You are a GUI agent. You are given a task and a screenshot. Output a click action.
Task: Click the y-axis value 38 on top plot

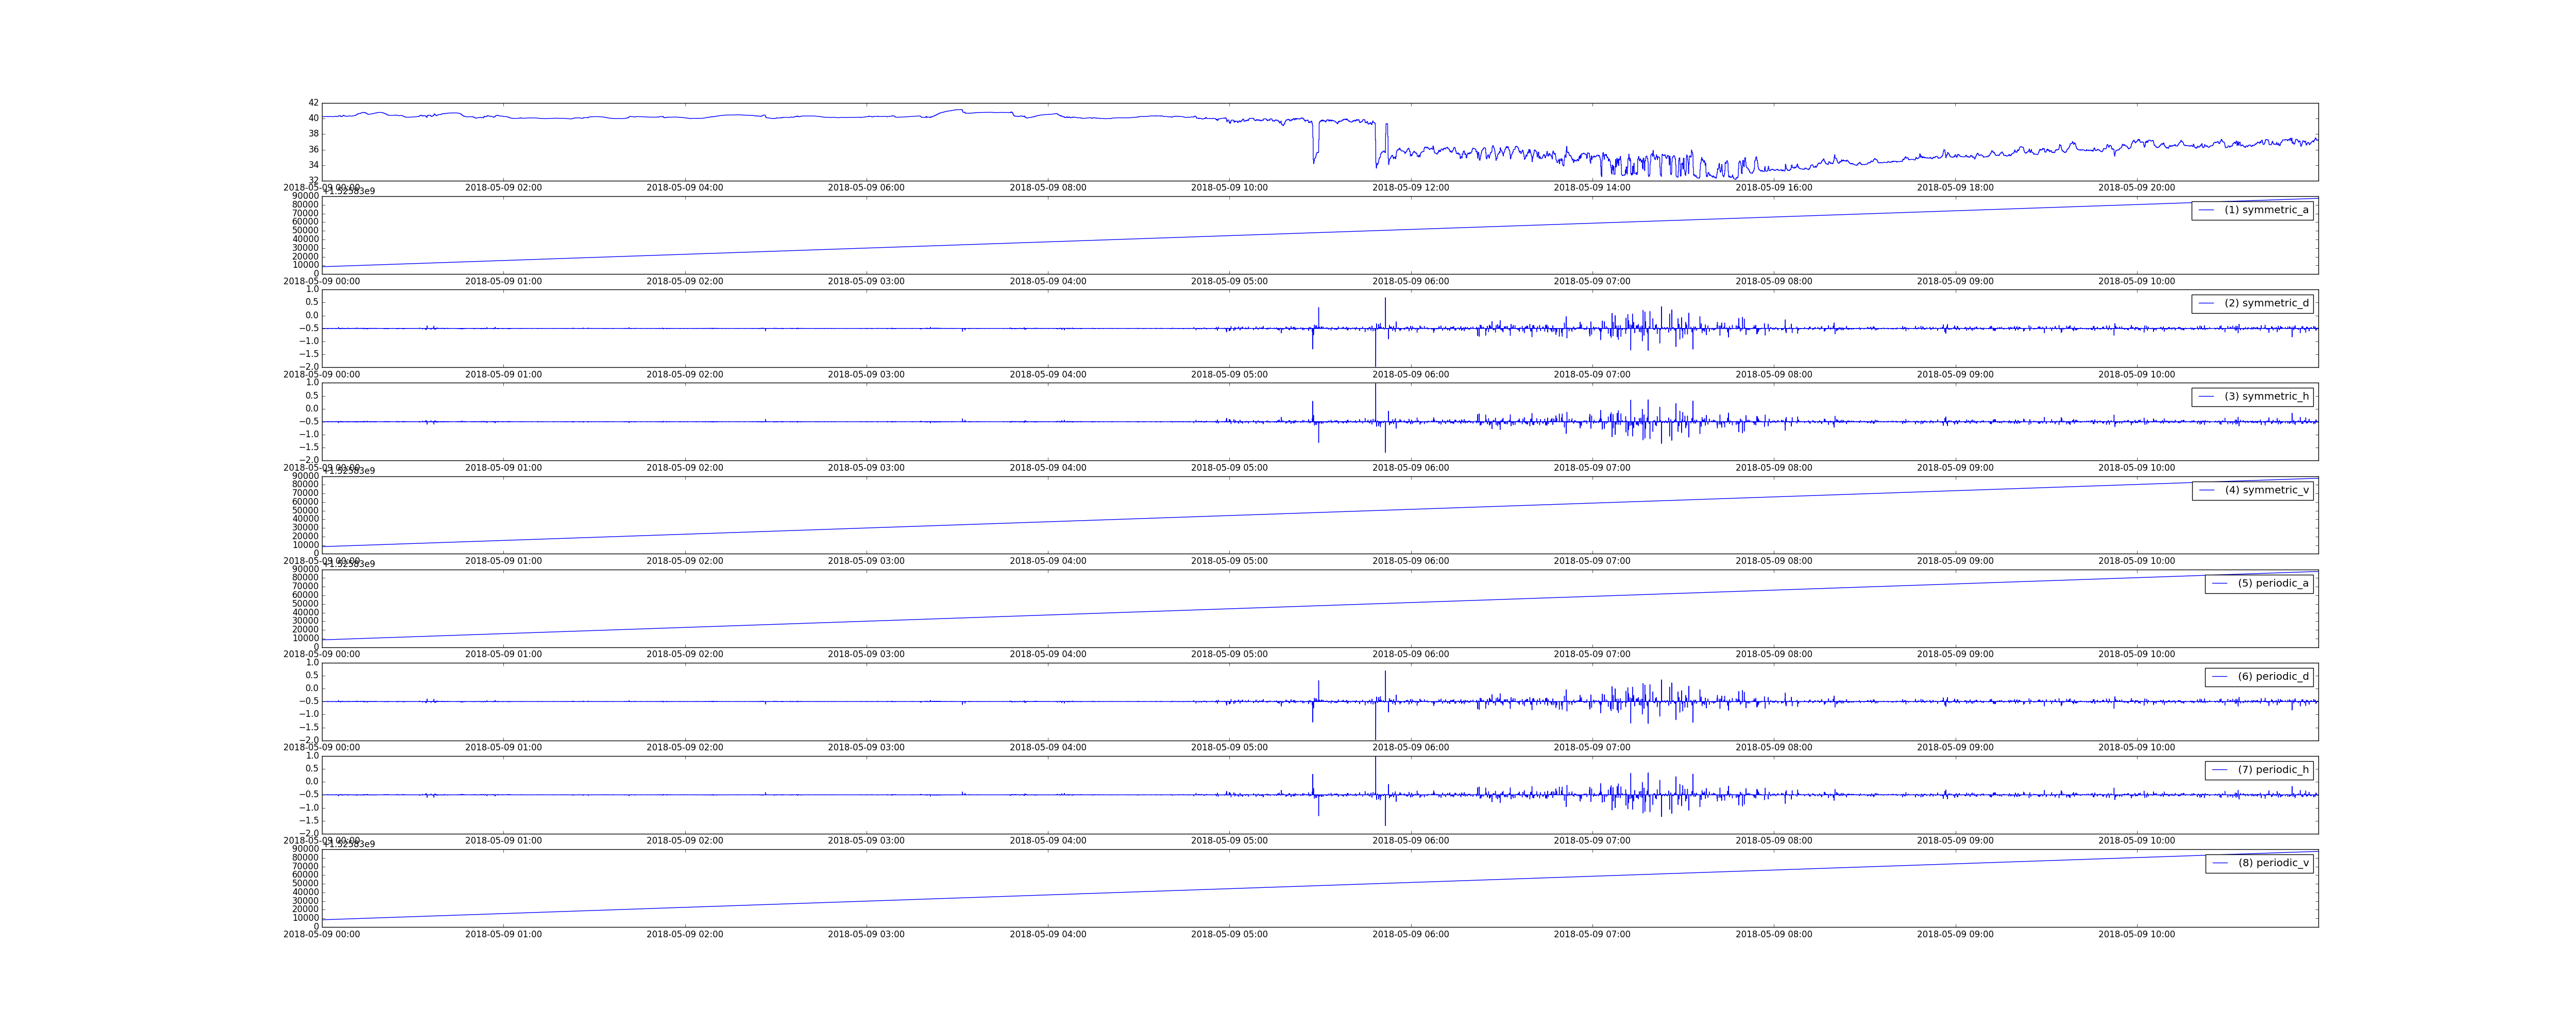[x=313, y=134]
